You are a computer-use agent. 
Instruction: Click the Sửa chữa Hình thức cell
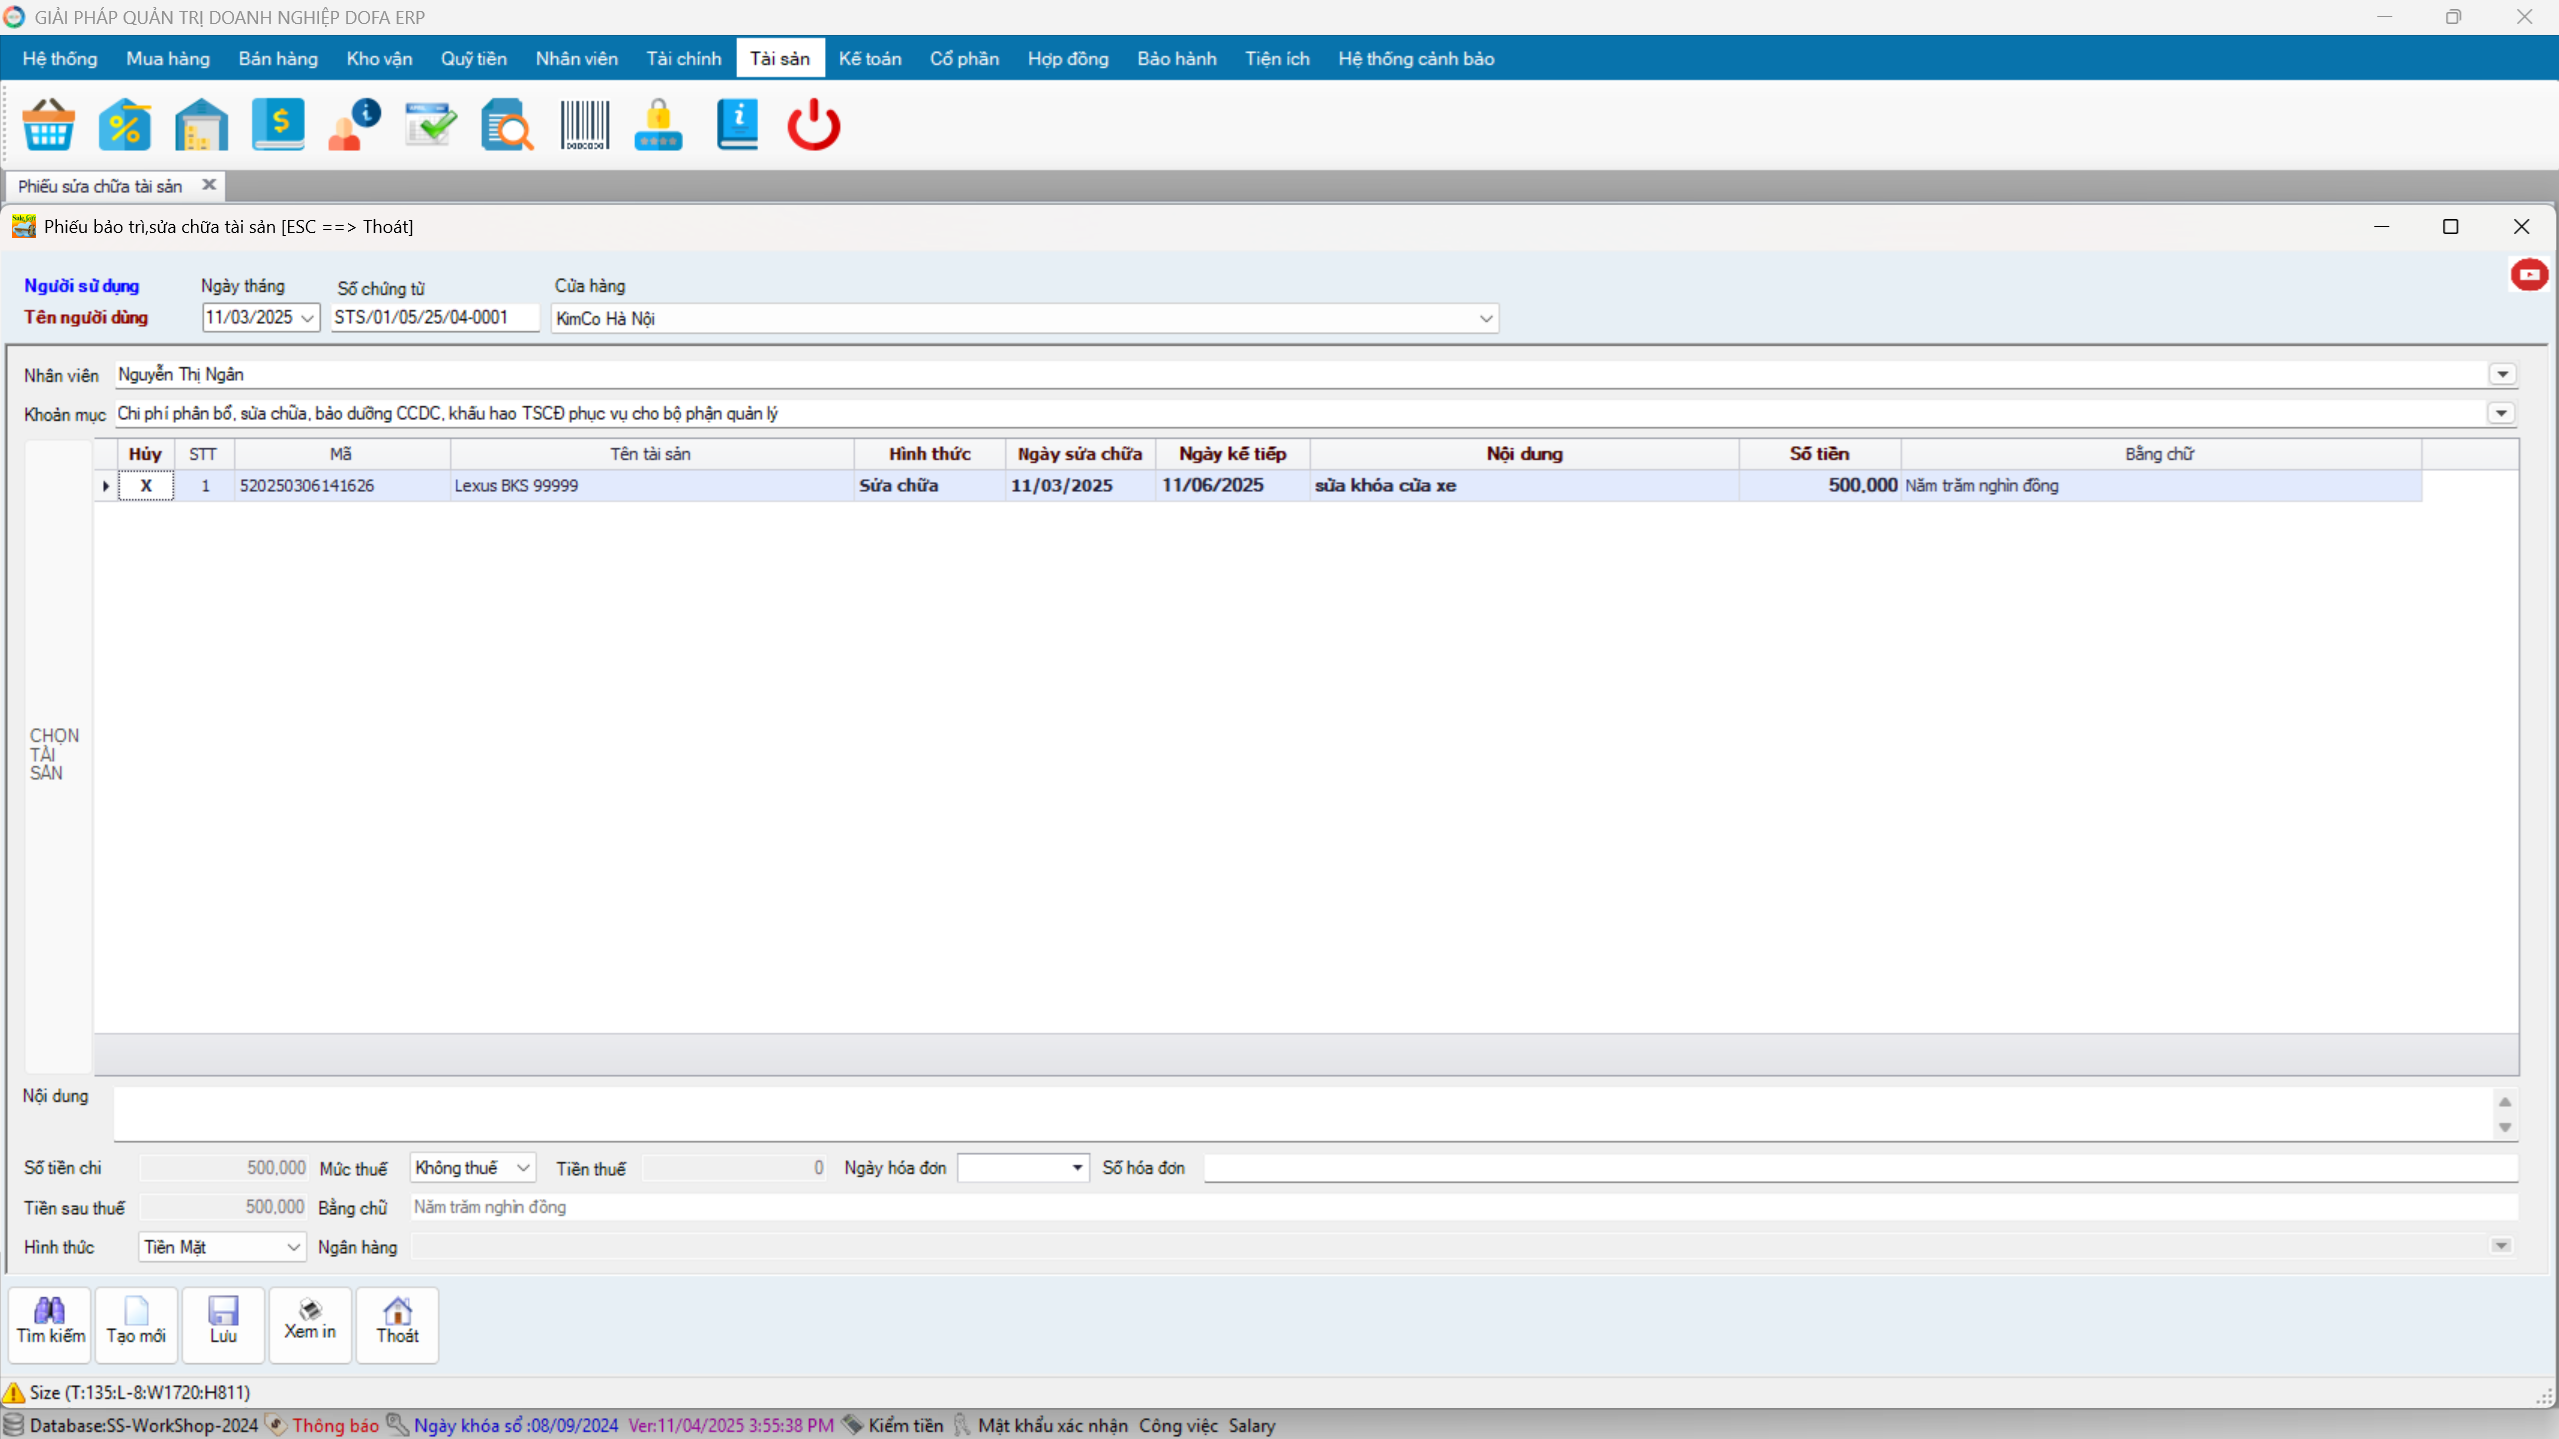pos(930,485)
